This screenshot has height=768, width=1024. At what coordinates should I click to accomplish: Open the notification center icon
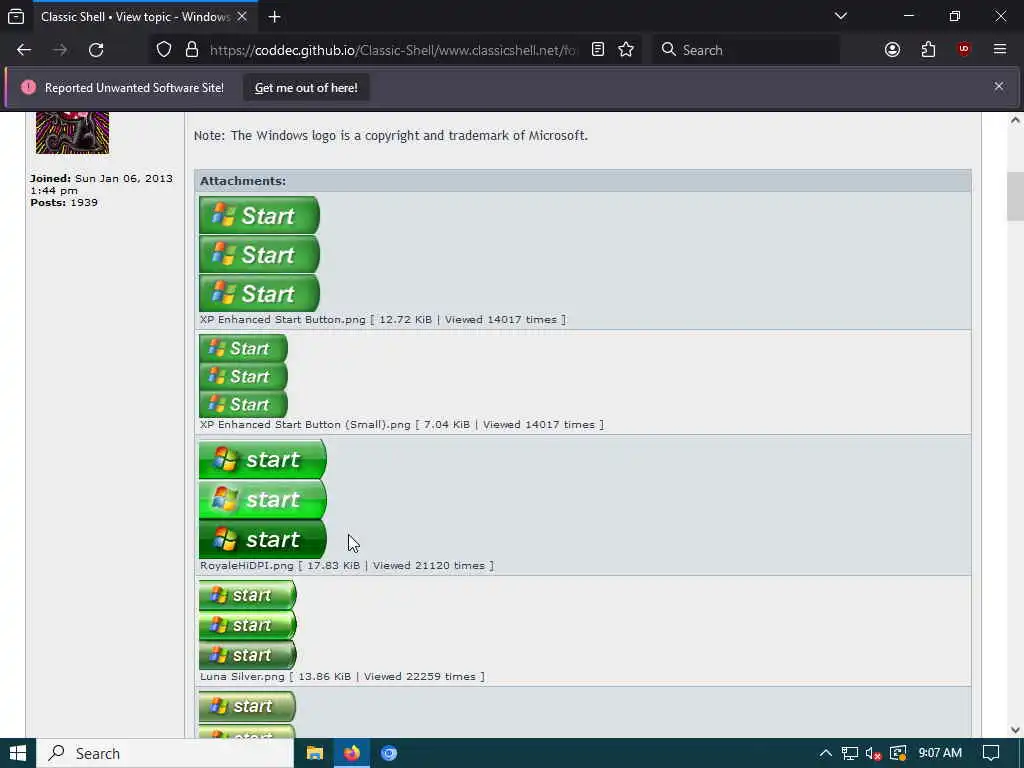click(991, 753)
